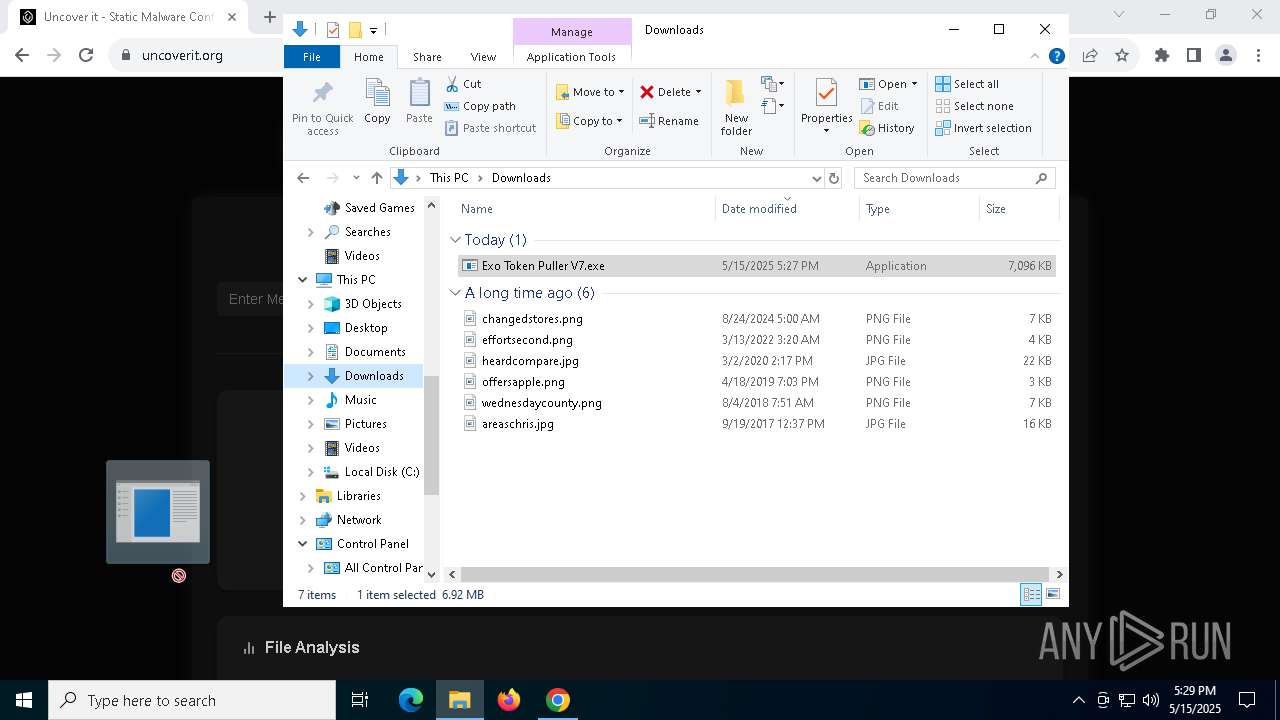Select the Home ribbon tab
This screenshot has height=720, width=1280.
point(369,57)
